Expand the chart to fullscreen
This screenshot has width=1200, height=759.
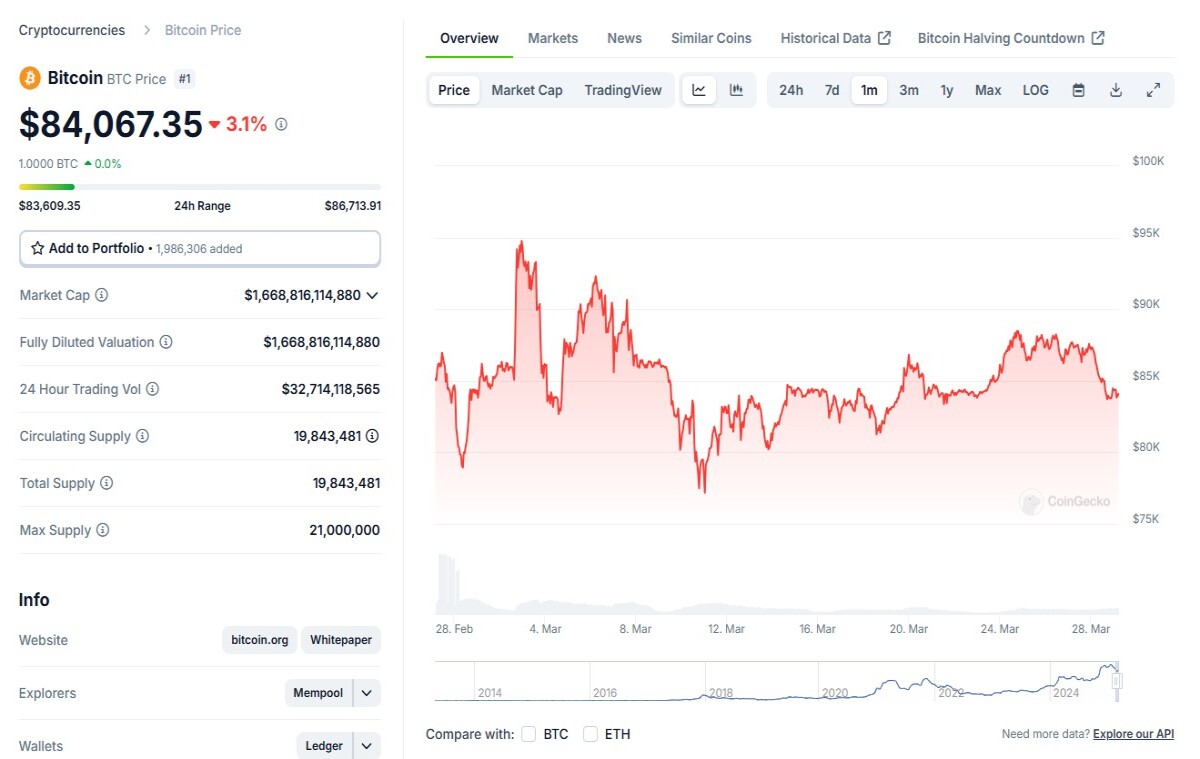[1153, 90]
